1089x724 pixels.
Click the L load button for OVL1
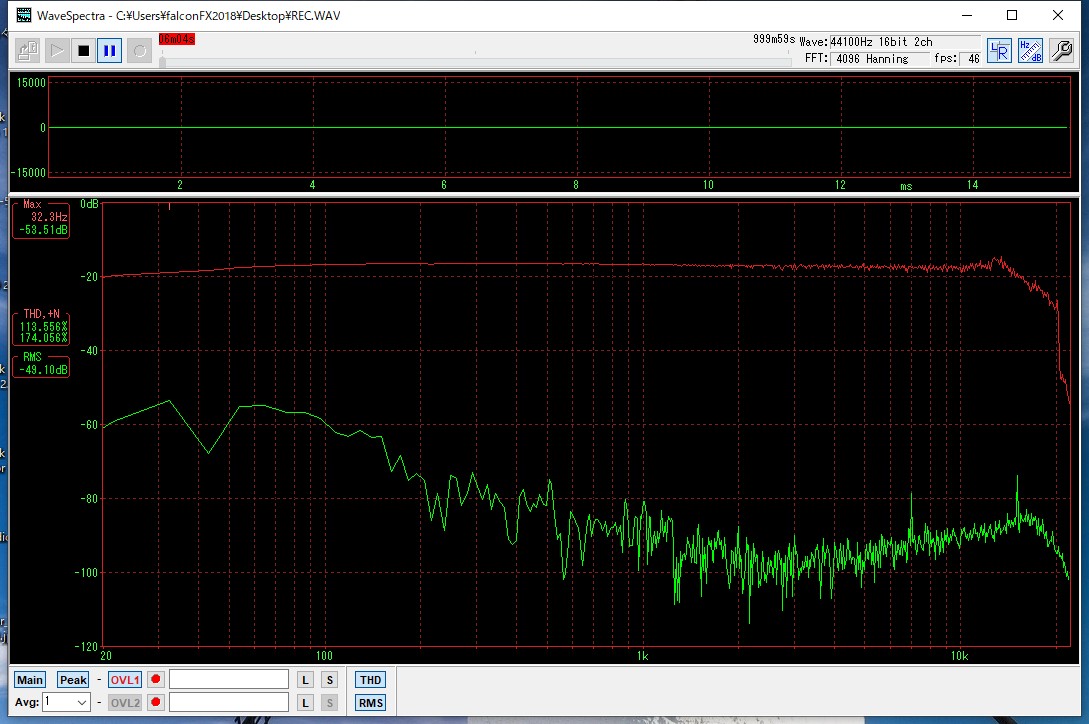click(306, 680)
